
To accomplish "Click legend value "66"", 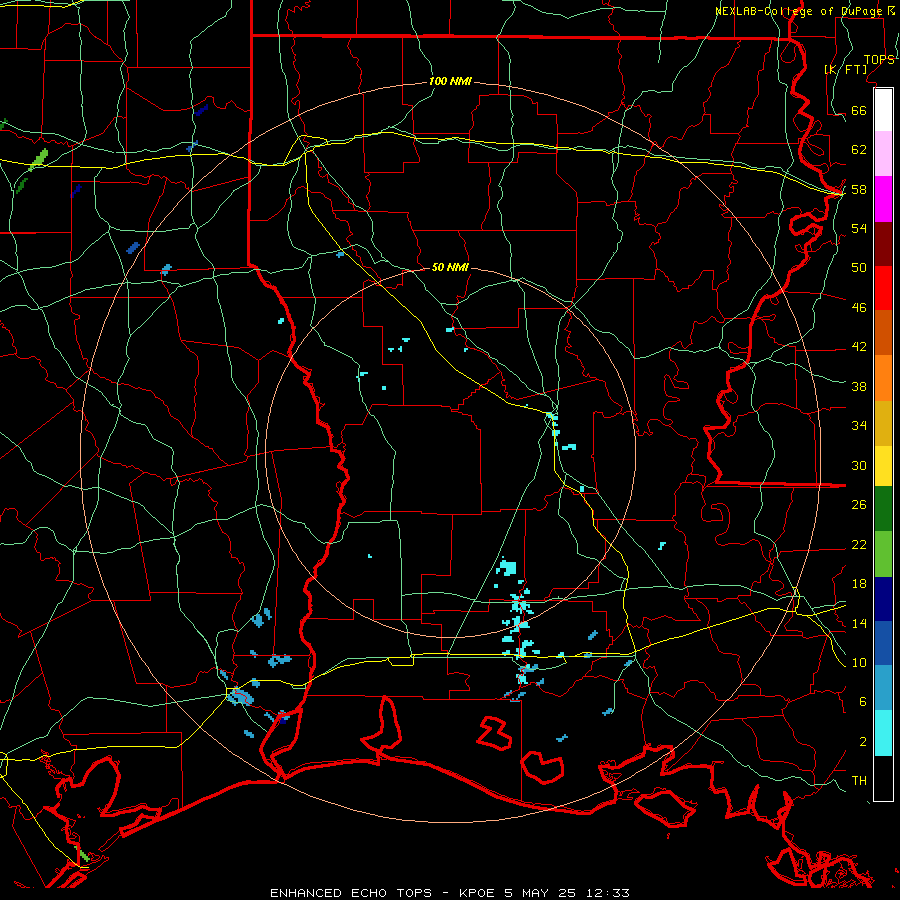I will 859,110.
